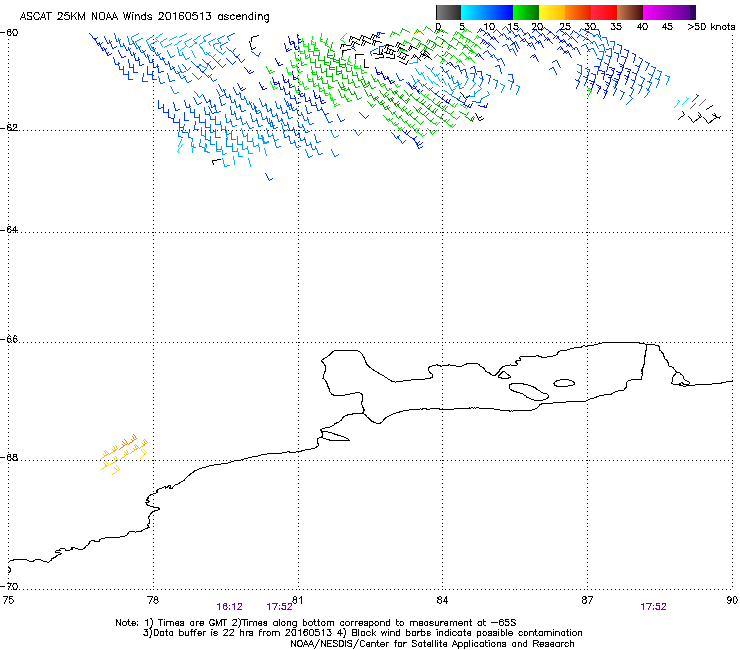
Task: Click the 75 longitude axis label
Action: (8, 600)
